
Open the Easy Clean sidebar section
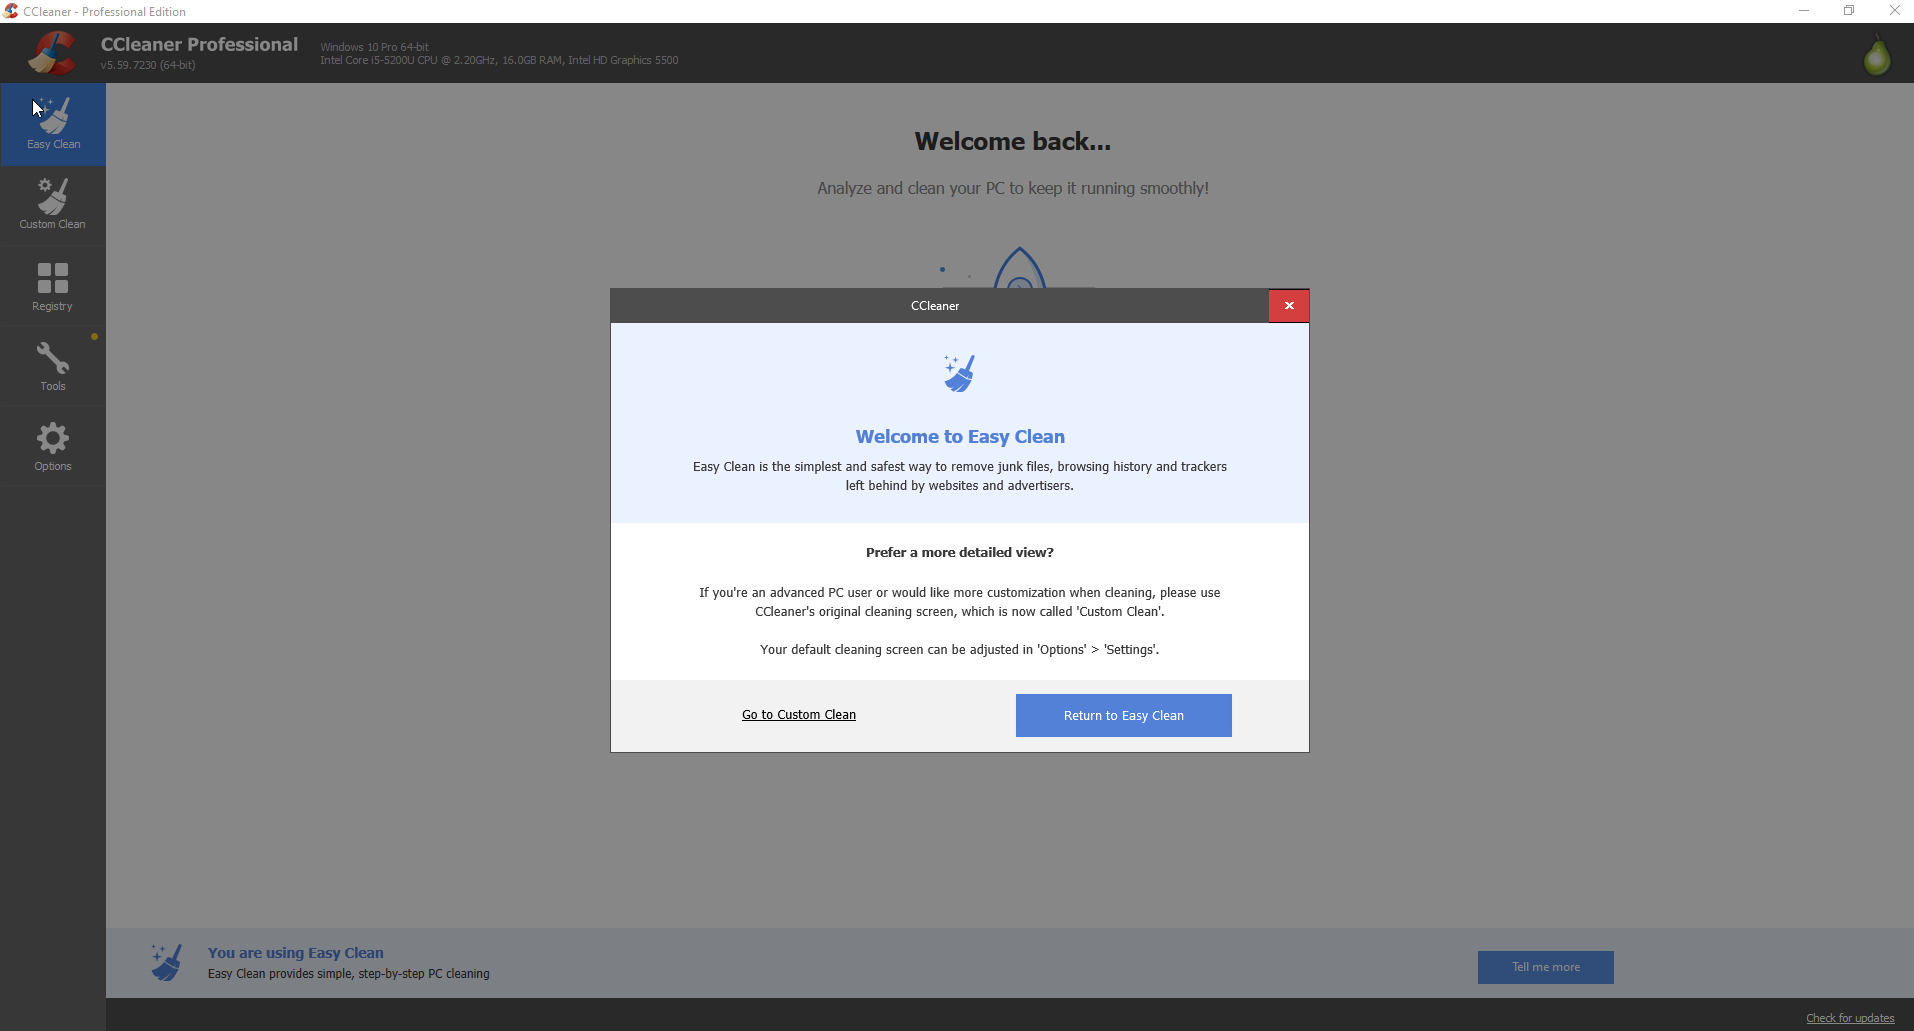point(53,125)
